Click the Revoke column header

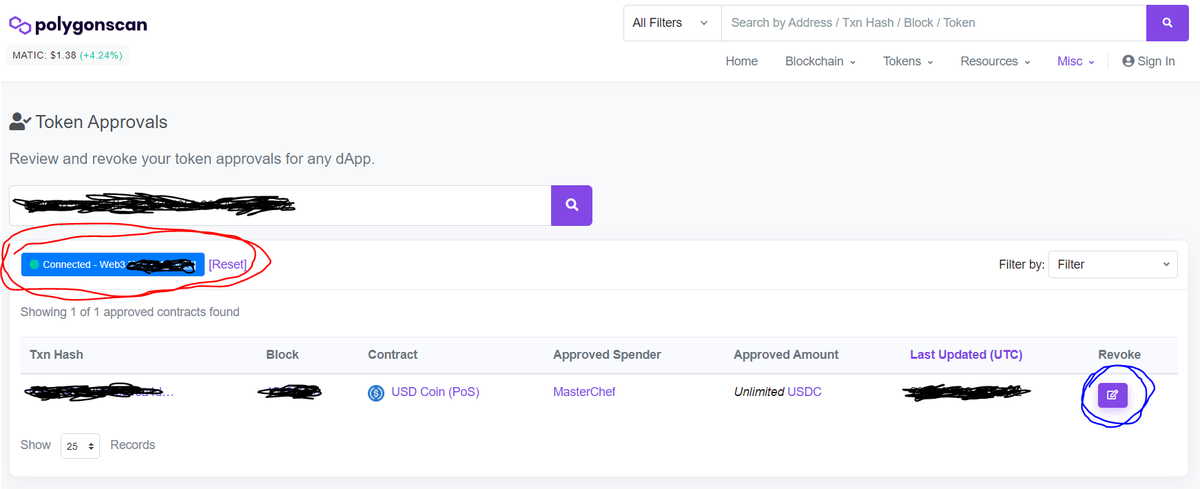point(1119,355)
